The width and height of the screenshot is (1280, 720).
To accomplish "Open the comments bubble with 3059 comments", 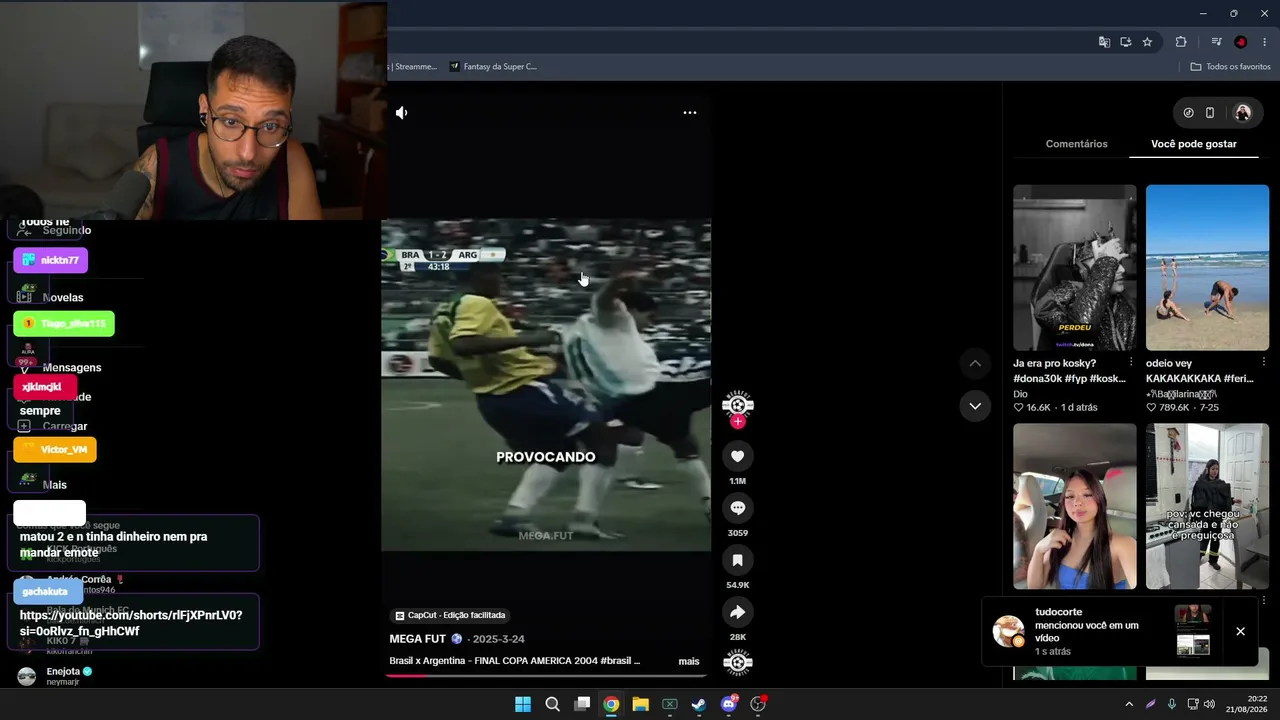I will pyautogui.click(x=738, y=508).
